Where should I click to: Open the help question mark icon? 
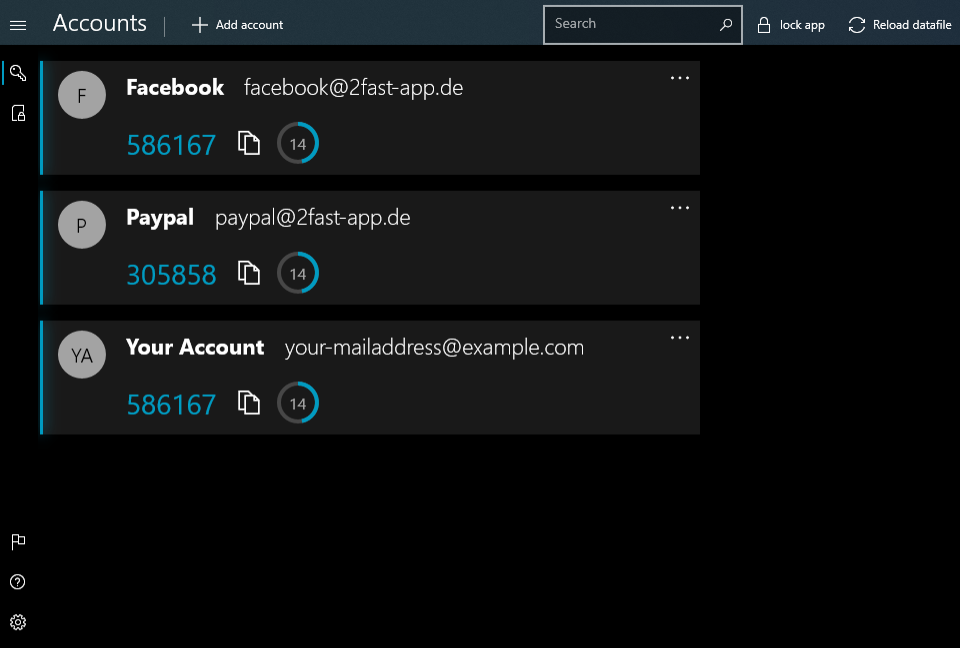click(18, 582)
